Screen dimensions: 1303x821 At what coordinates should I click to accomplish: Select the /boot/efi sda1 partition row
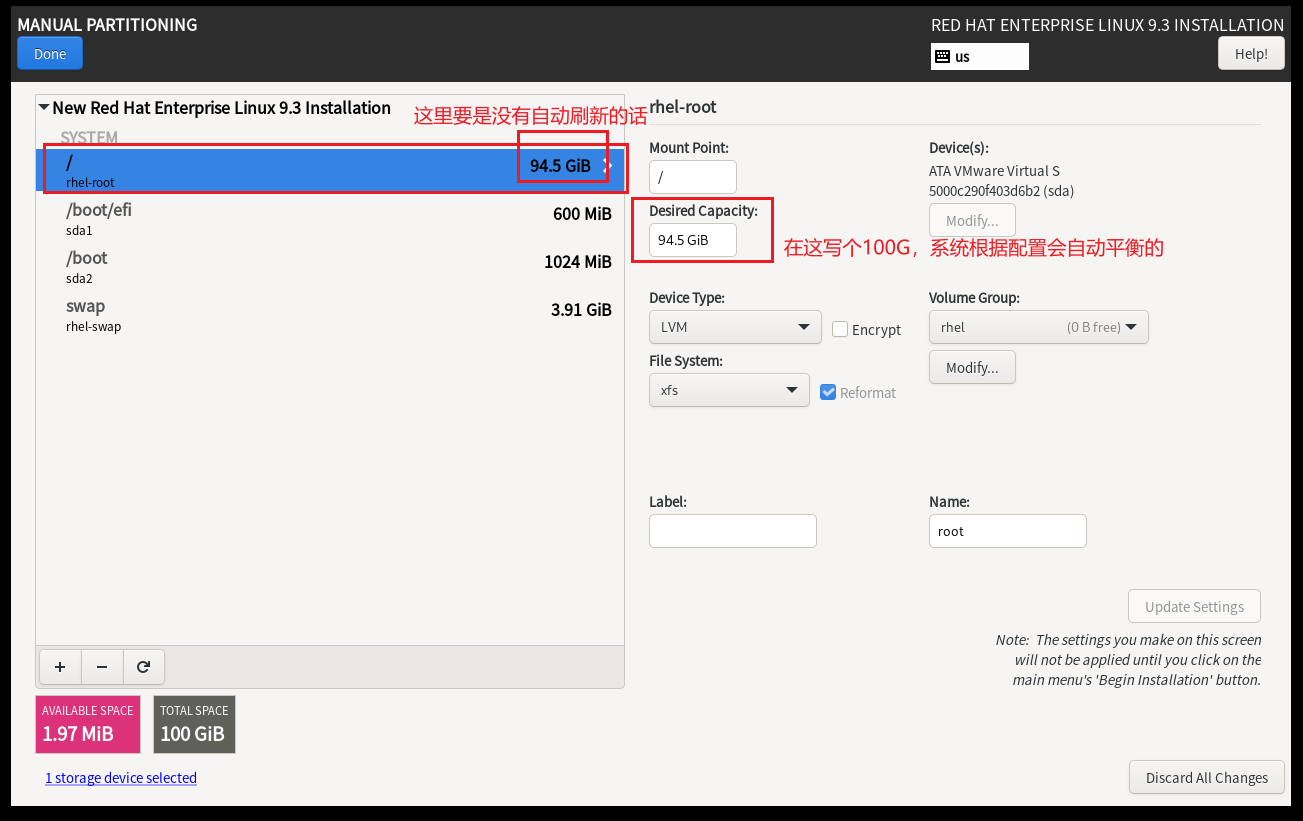click(x=330, y=218)
